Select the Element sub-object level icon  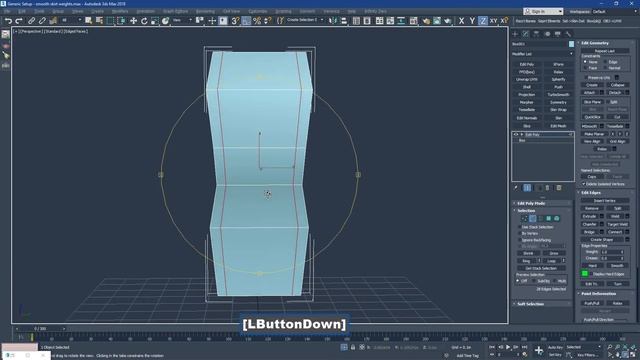pos(556,218)
